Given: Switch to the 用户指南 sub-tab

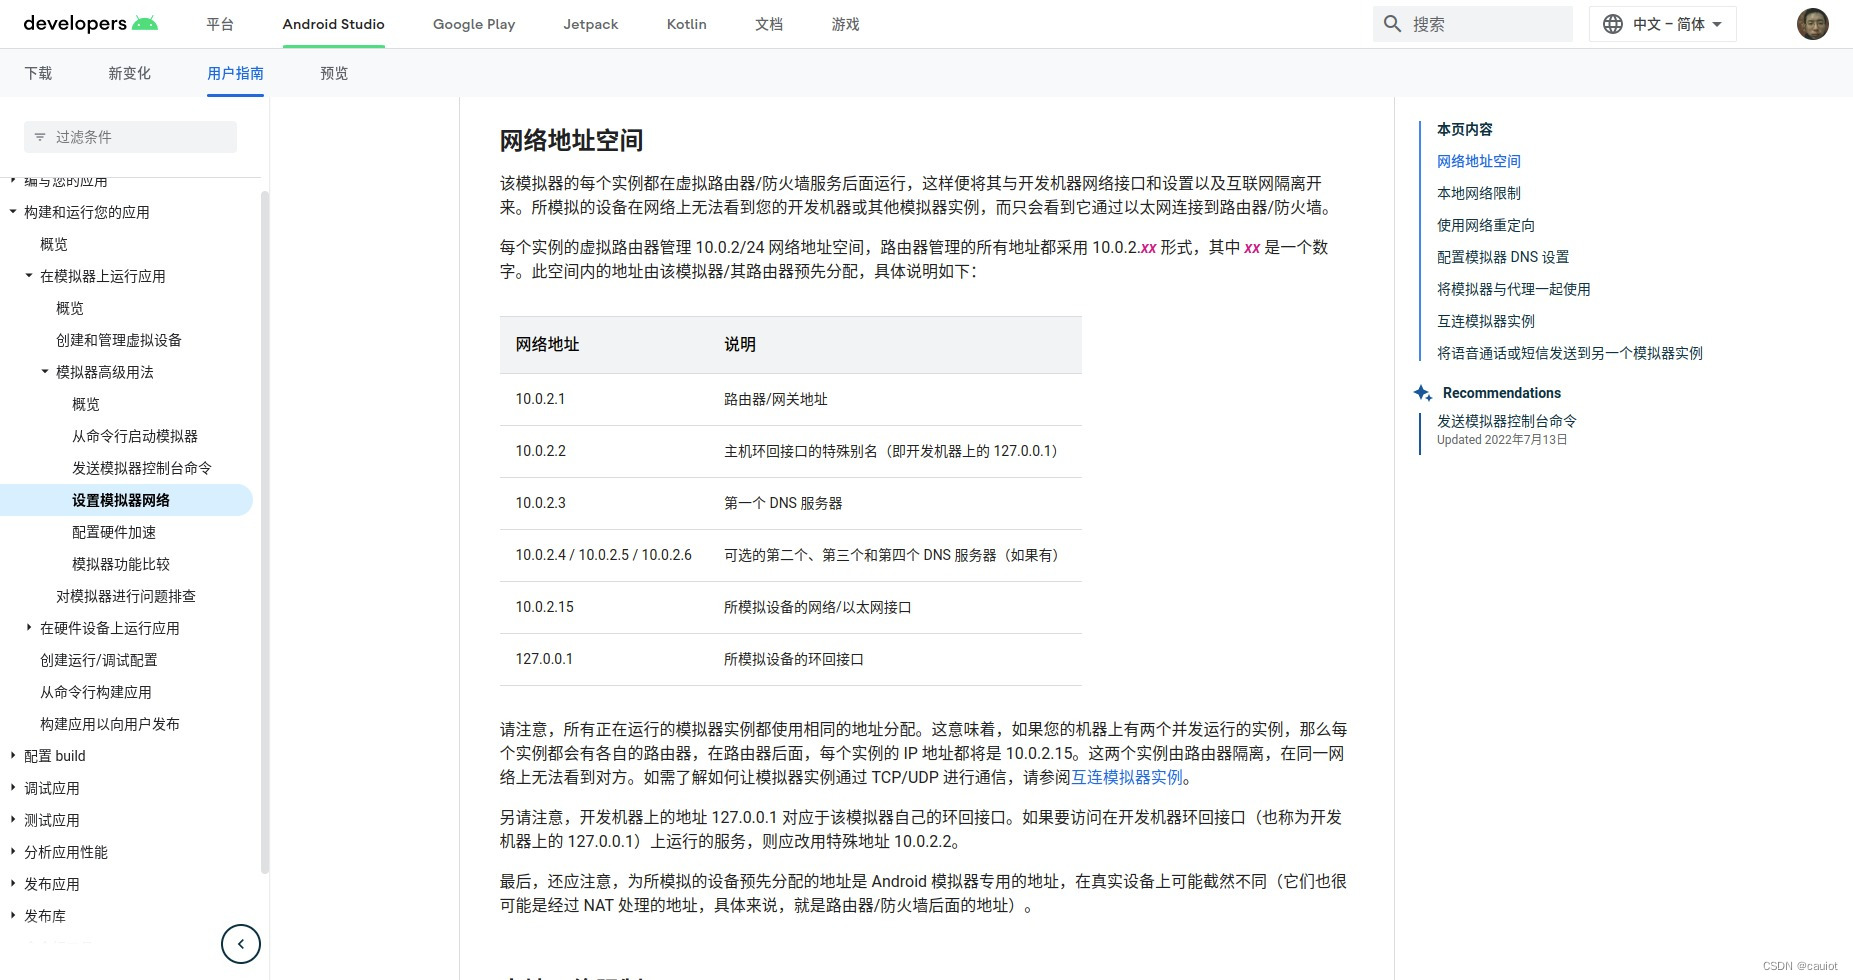Looking at the screenshot, I should point(235,73).
